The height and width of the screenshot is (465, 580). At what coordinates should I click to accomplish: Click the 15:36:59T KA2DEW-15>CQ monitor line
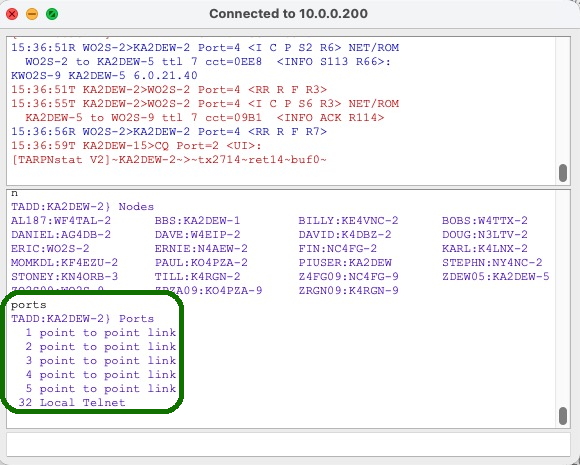tap(136, 146)
